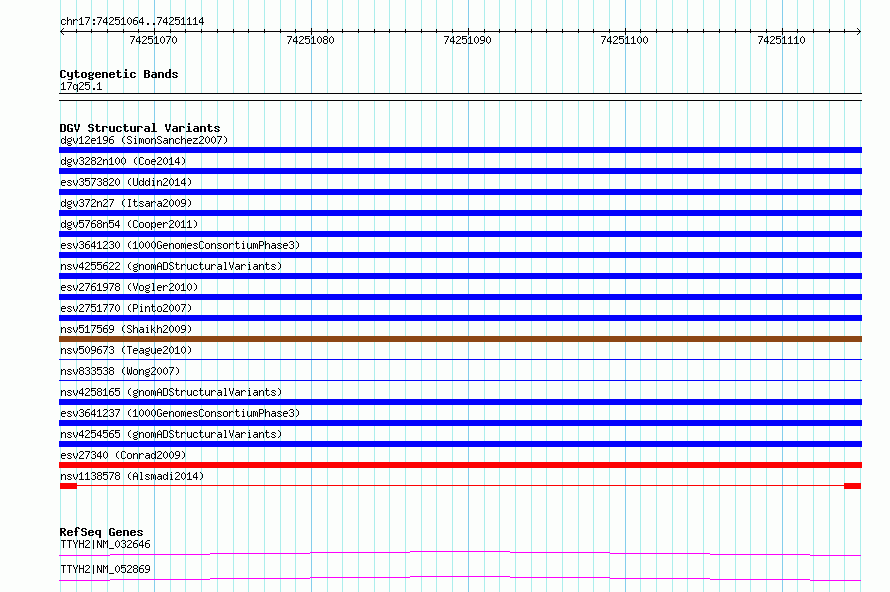890x592 pixels.
Task: Click the right red block of nsv1138578
Action: (853, 486)
